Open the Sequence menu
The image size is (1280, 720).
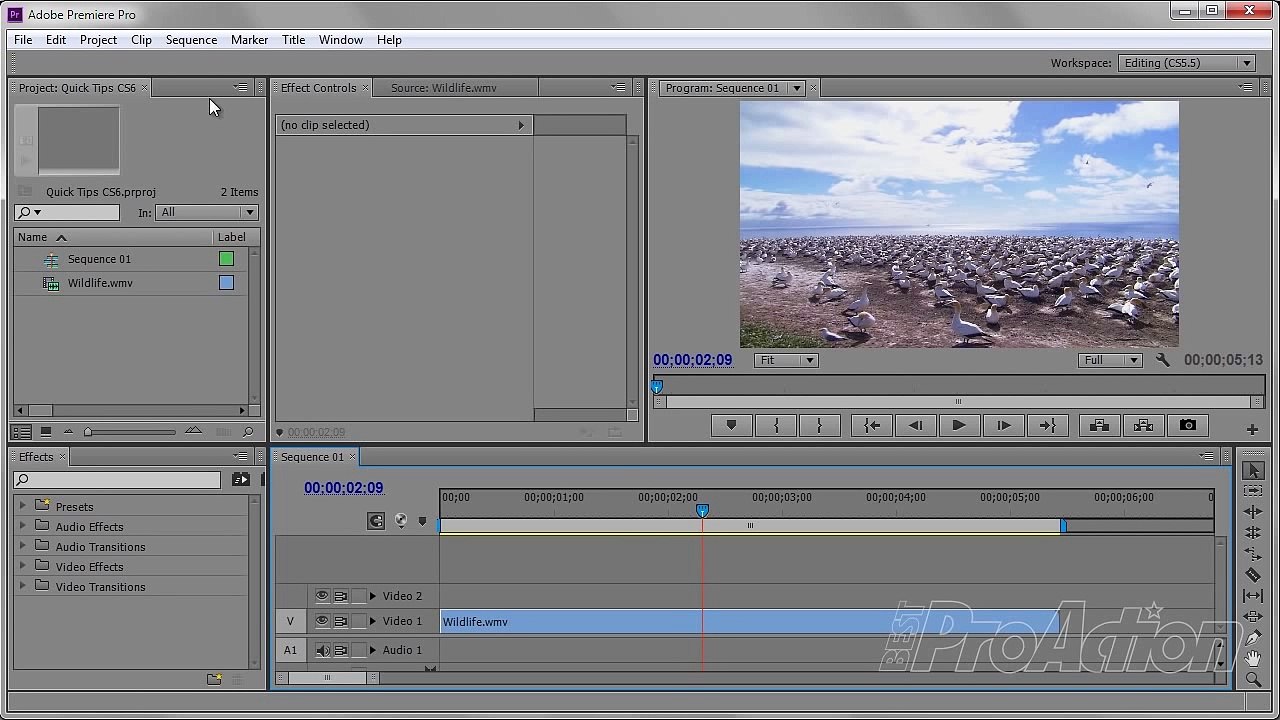191,40
